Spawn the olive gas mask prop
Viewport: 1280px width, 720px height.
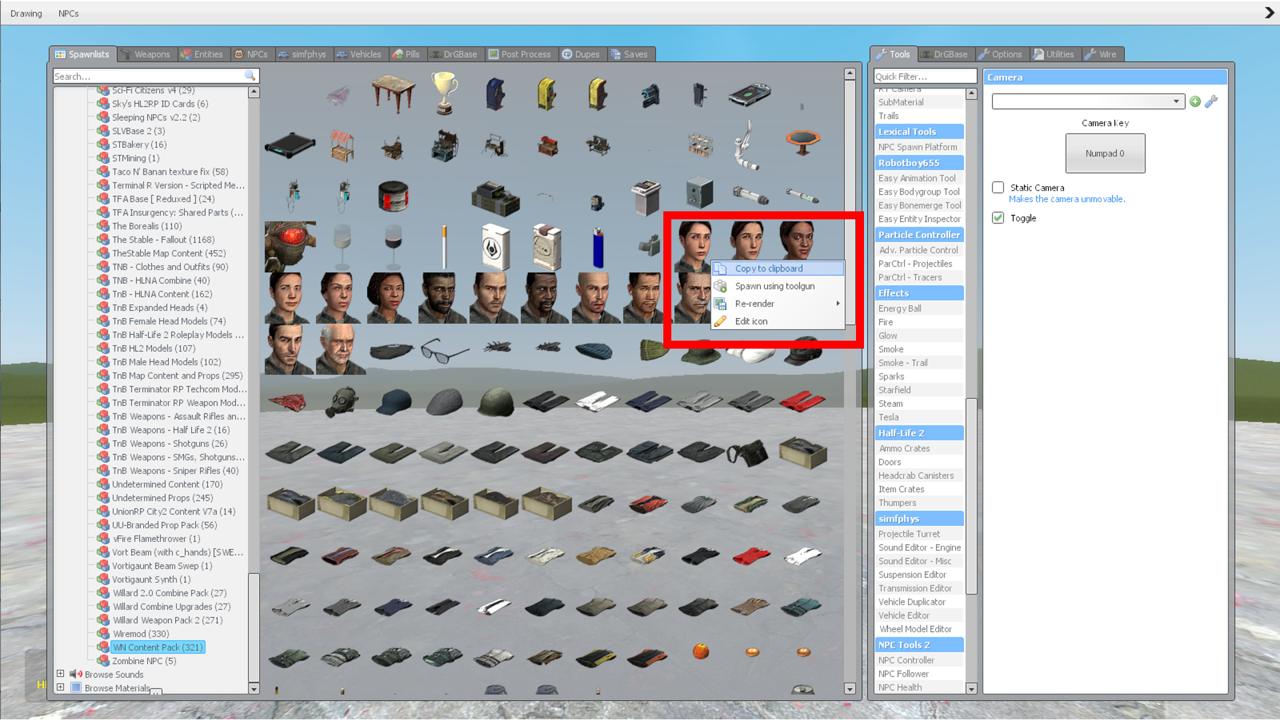[342, 401]
